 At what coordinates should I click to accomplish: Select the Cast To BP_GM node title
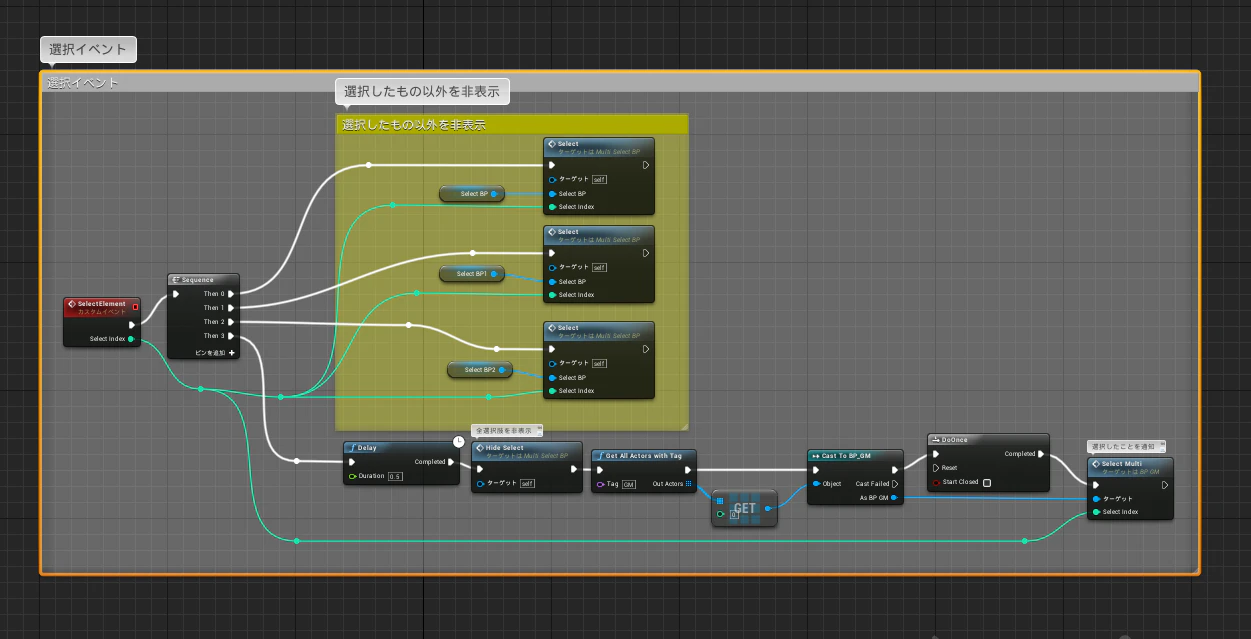846,456
